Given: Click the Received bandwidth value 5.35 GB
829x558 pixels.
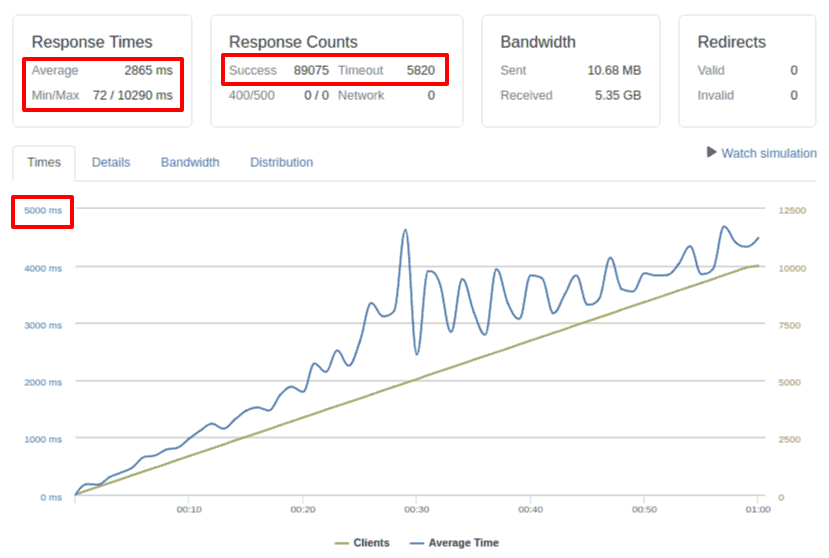Looking at the screenshot, I should [x=615, y=96].
